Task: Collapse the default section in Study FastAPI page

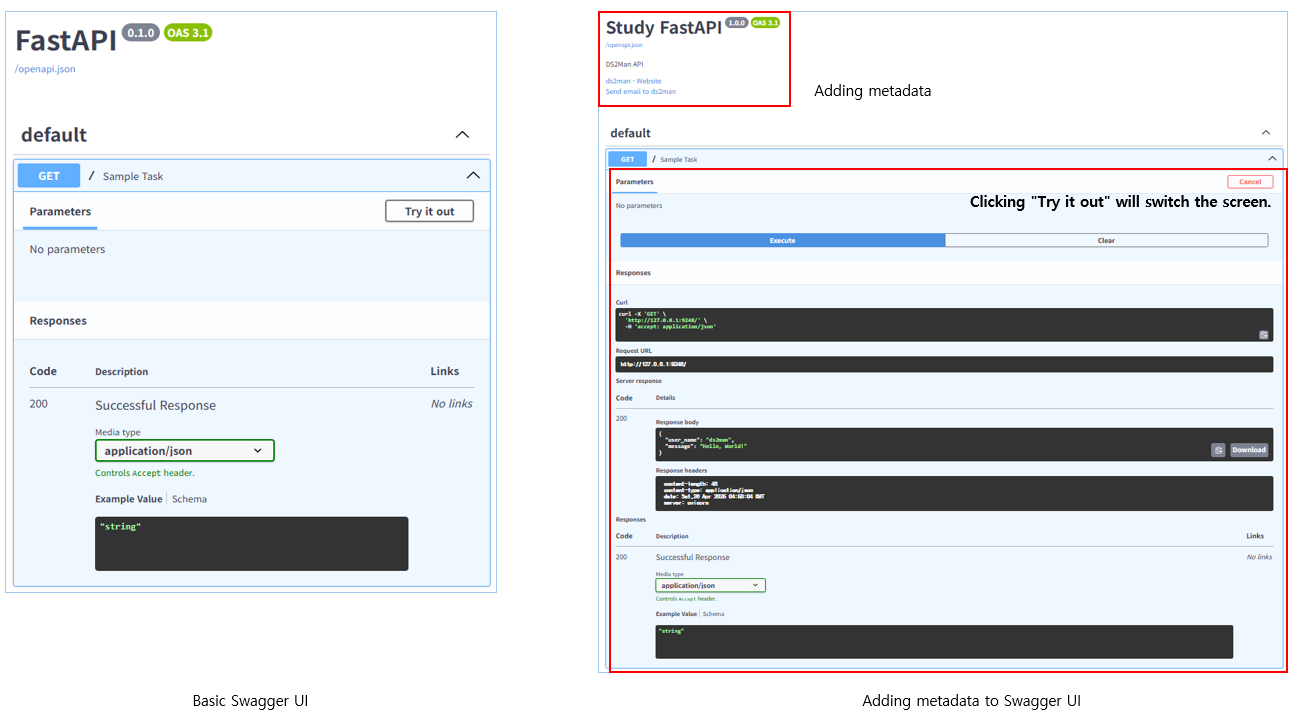Action: [x=1266, y=133]
